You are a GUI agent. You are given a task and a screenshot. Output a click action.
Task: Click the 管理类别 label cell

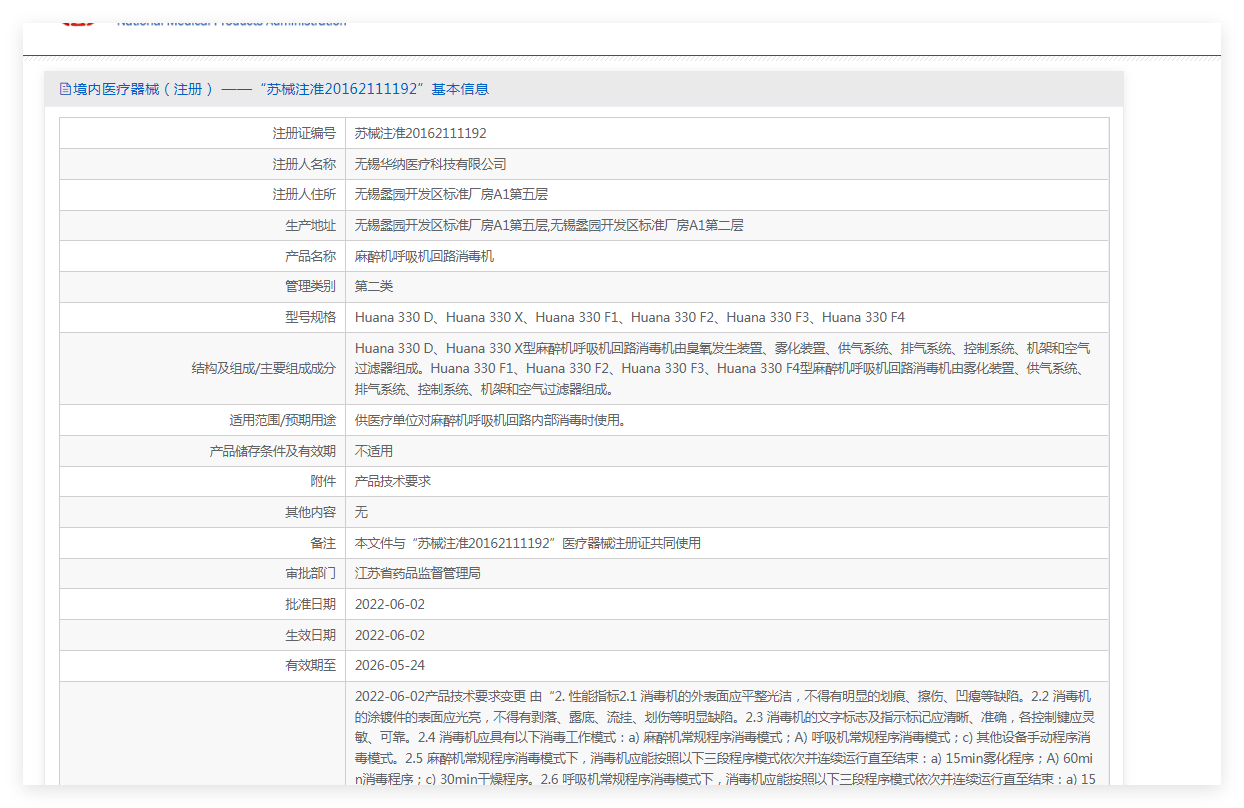203,287
